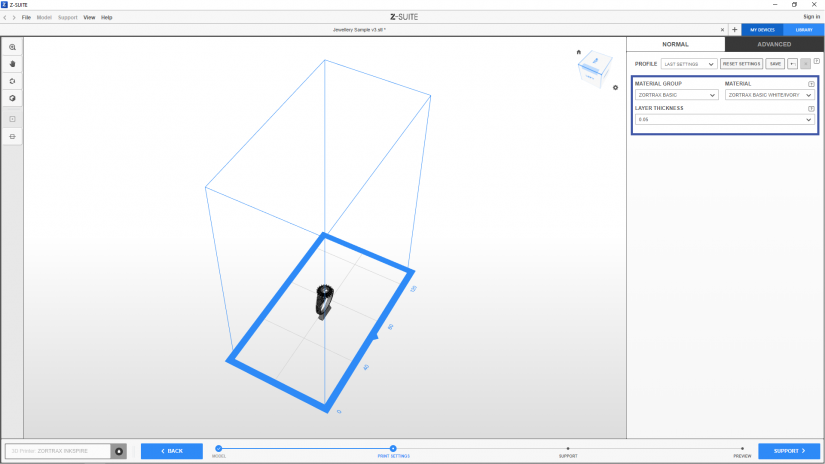Add a new tab with plus

[x=735, y=30]
